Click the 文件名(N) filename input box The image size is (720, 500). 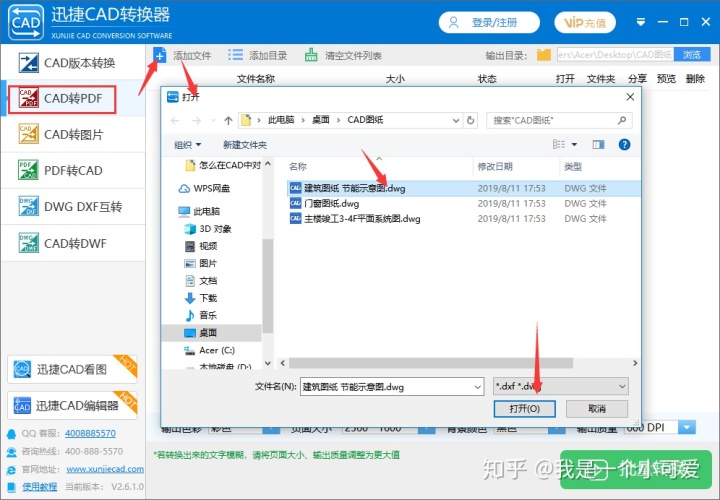(392, 387)
